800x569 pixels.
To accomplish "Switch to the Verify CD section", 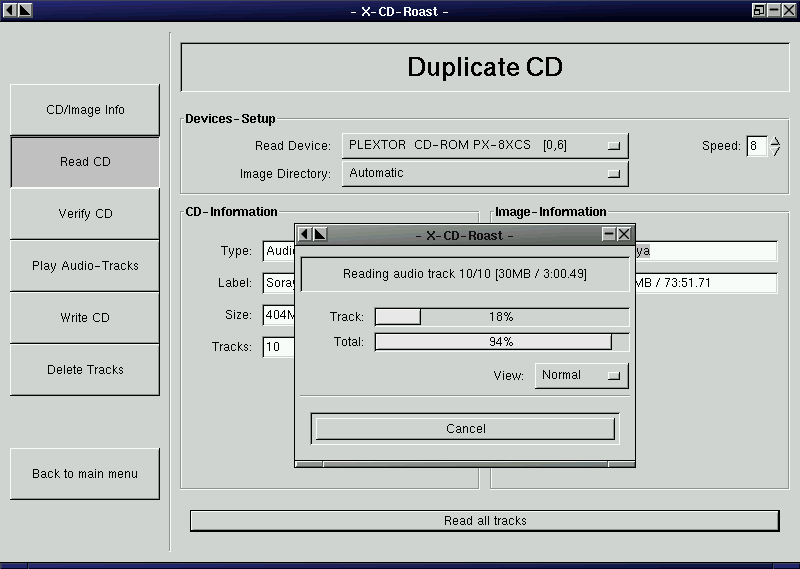I will [x=85, y=214].
